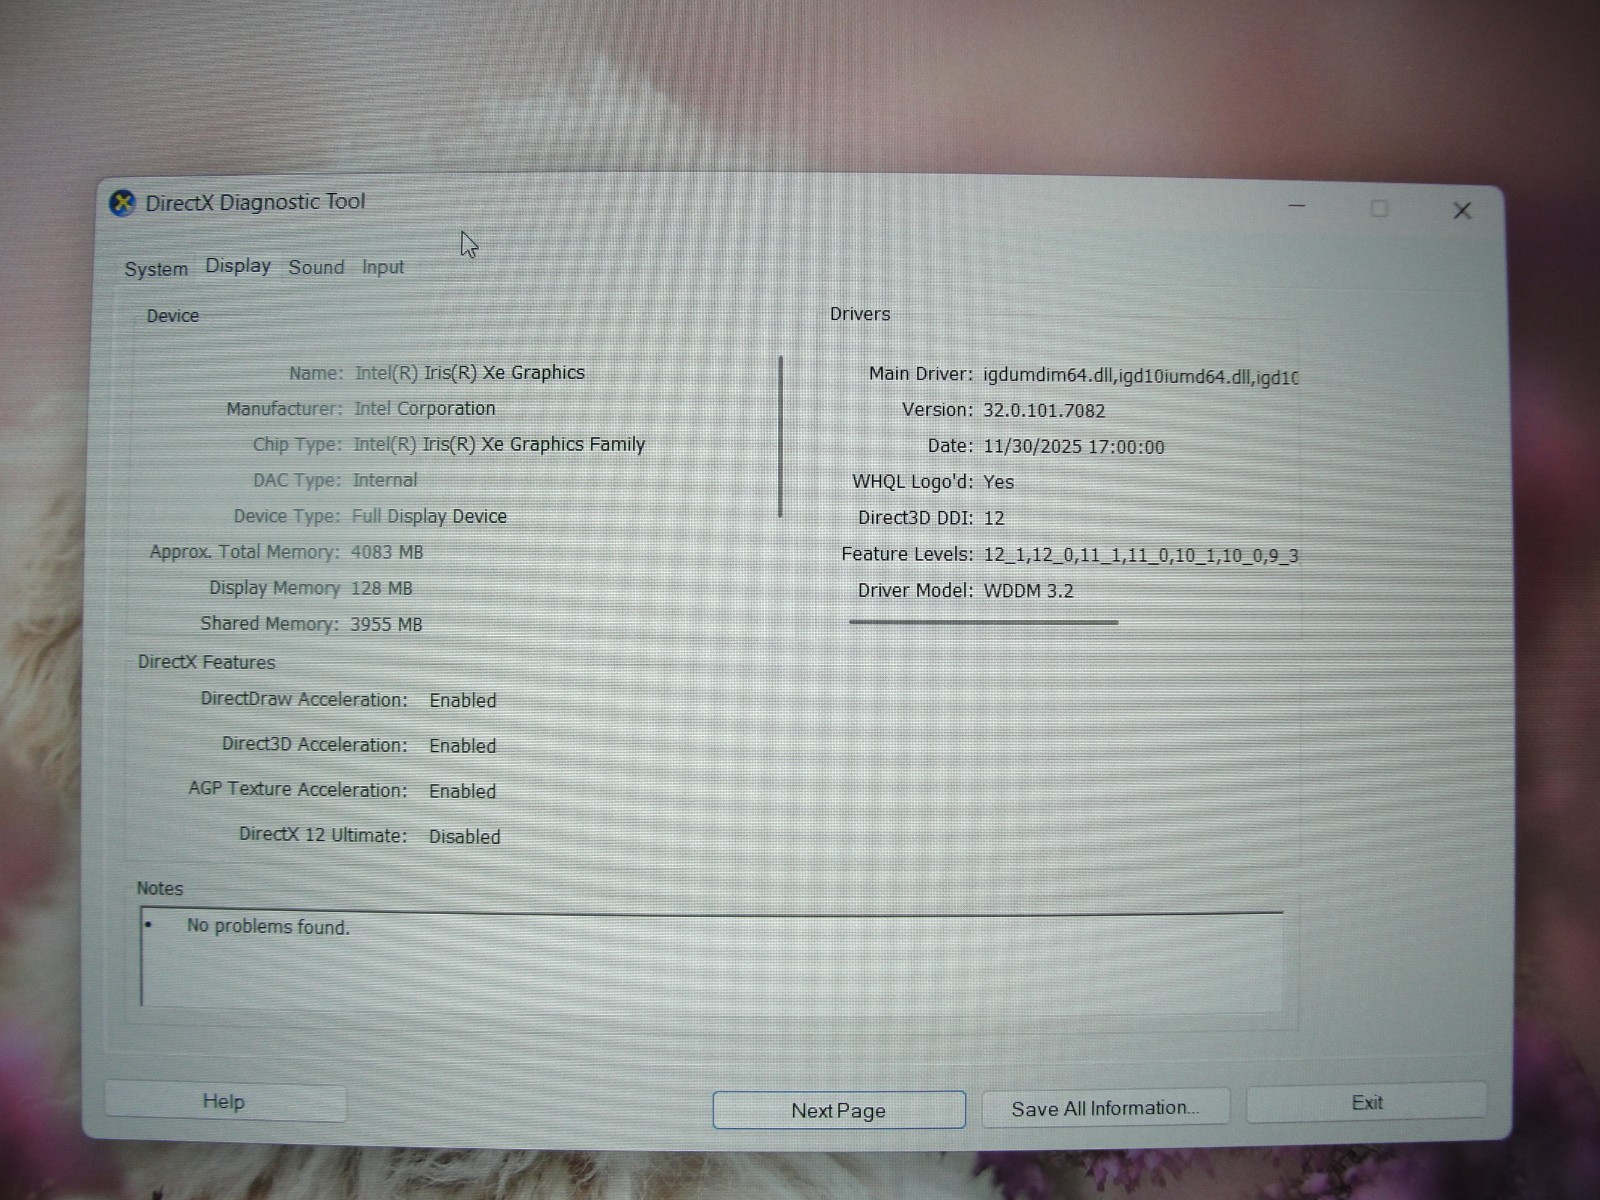
Task: Click the shared memory value '3955 MB'
Action: [386, 624]
